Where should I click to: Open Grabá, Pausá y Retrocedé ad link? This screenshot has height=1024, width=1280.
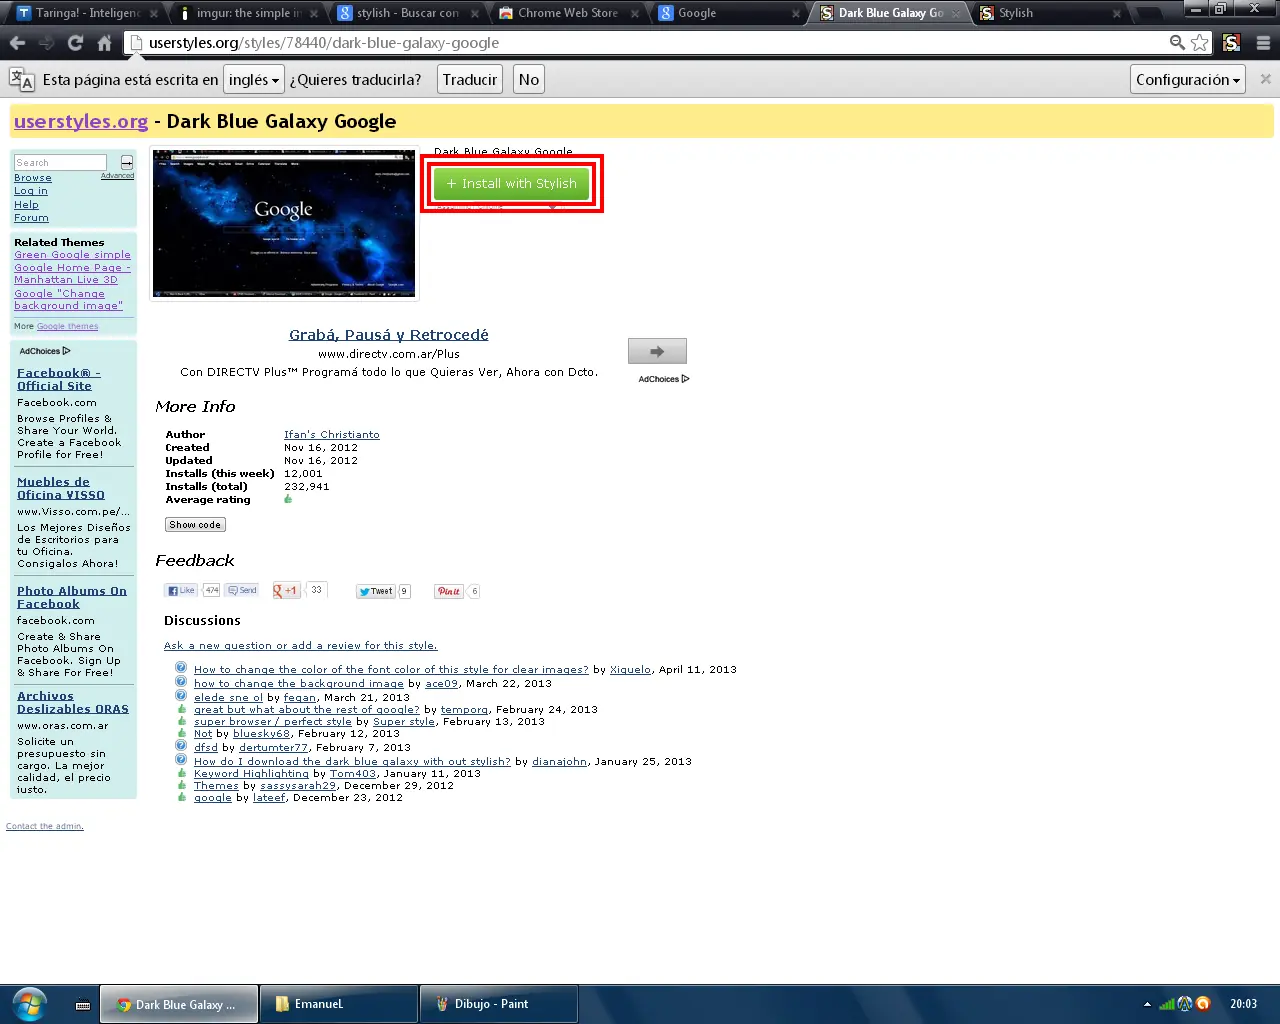tap(389, 334)
